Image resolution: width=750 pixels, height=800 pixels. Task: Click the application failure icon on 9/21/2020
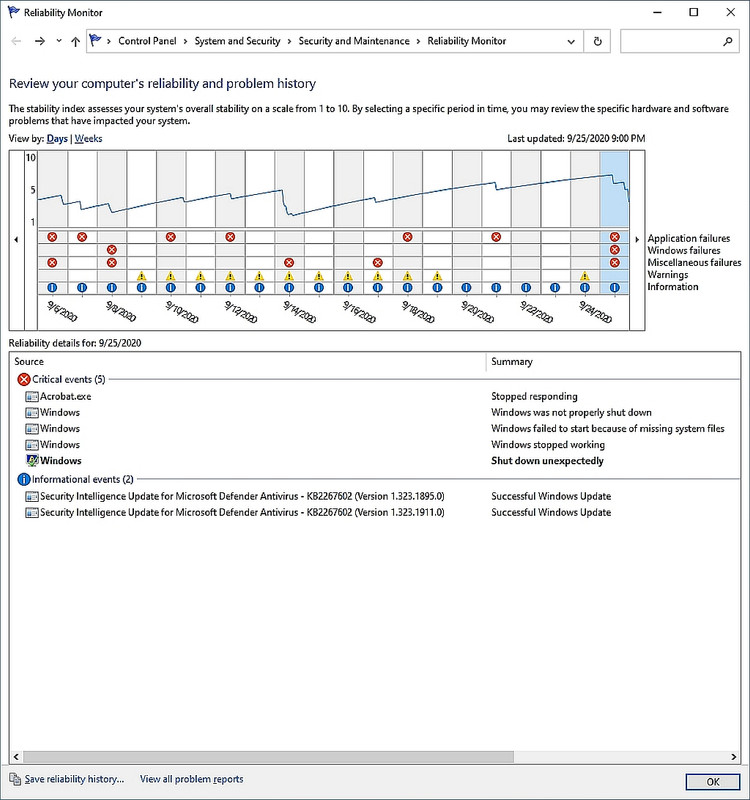click(496, 237)
